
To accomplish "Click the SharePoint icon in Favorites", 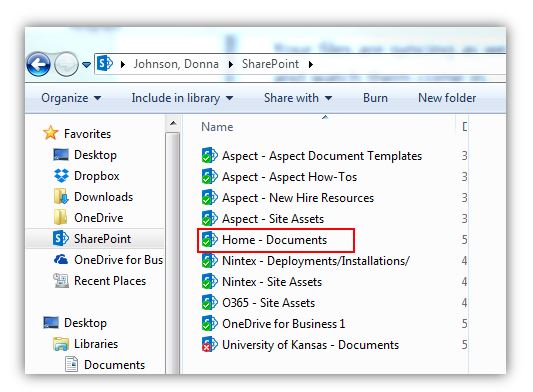I will coord(61,238).
